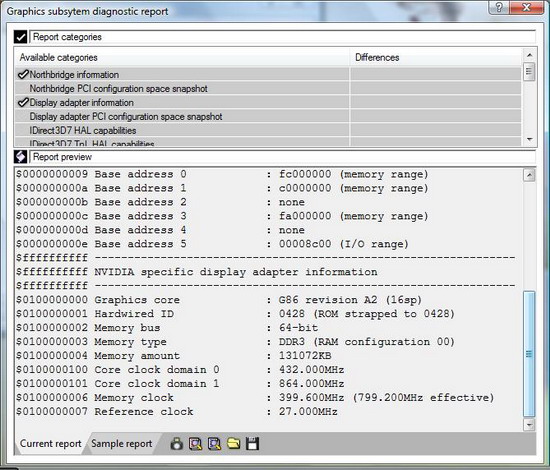Image resolution: width=550 pixels, height=470 pixels.
Task: Switch to the Sample report tab
Action: [x=122, y=444]
